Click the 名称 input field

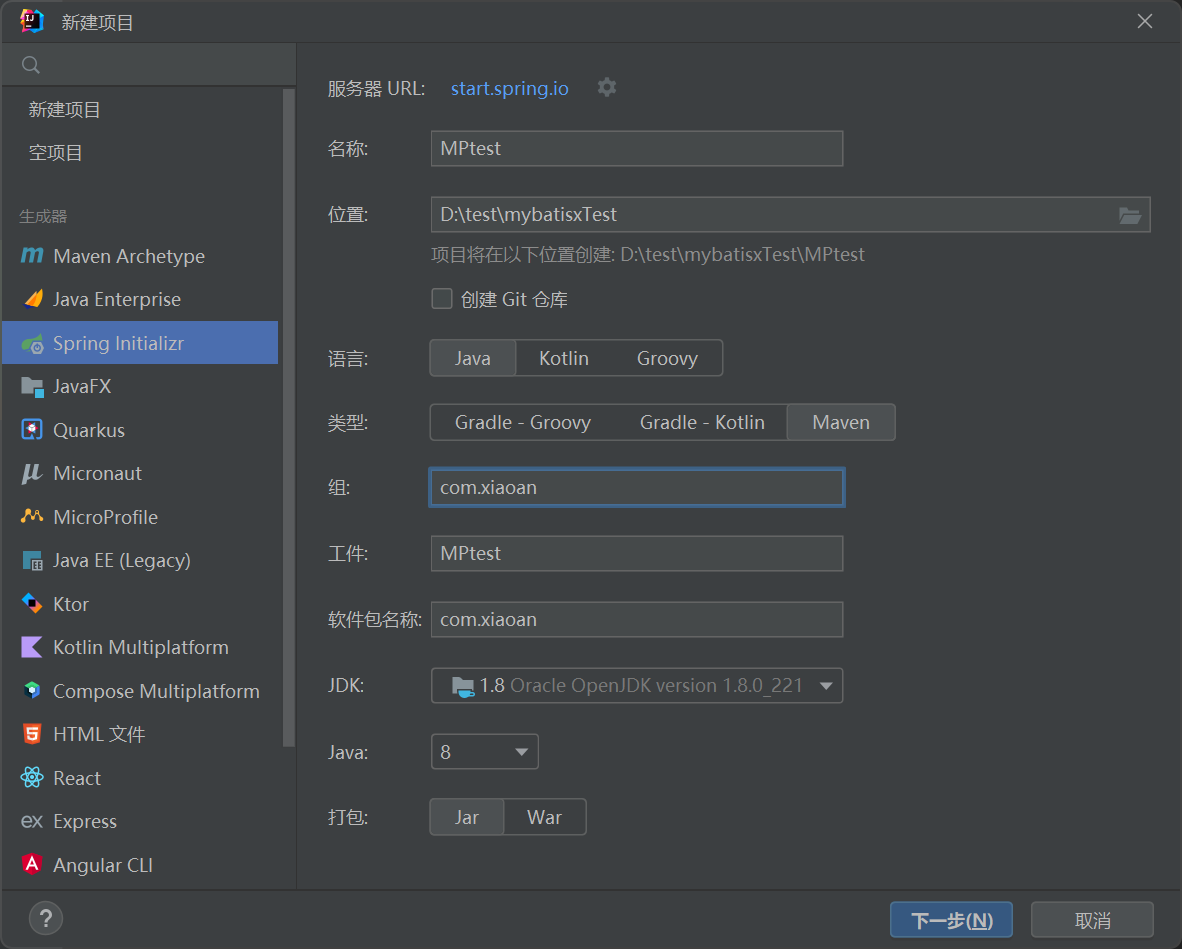(x=636, y=148)
